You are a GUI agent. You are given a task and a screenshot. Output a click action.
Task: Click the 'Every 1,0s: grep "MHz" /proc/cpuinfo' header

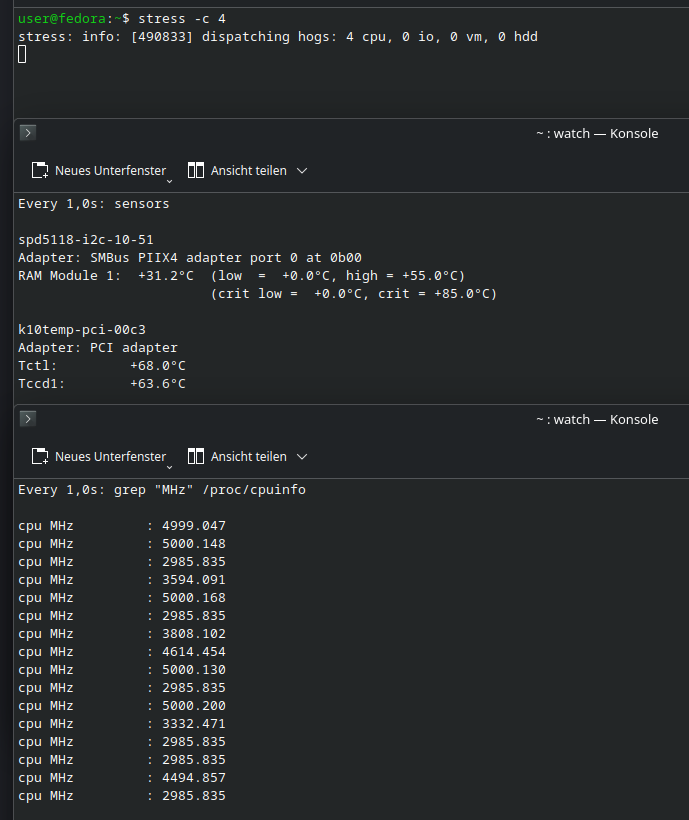coord(162,490)
